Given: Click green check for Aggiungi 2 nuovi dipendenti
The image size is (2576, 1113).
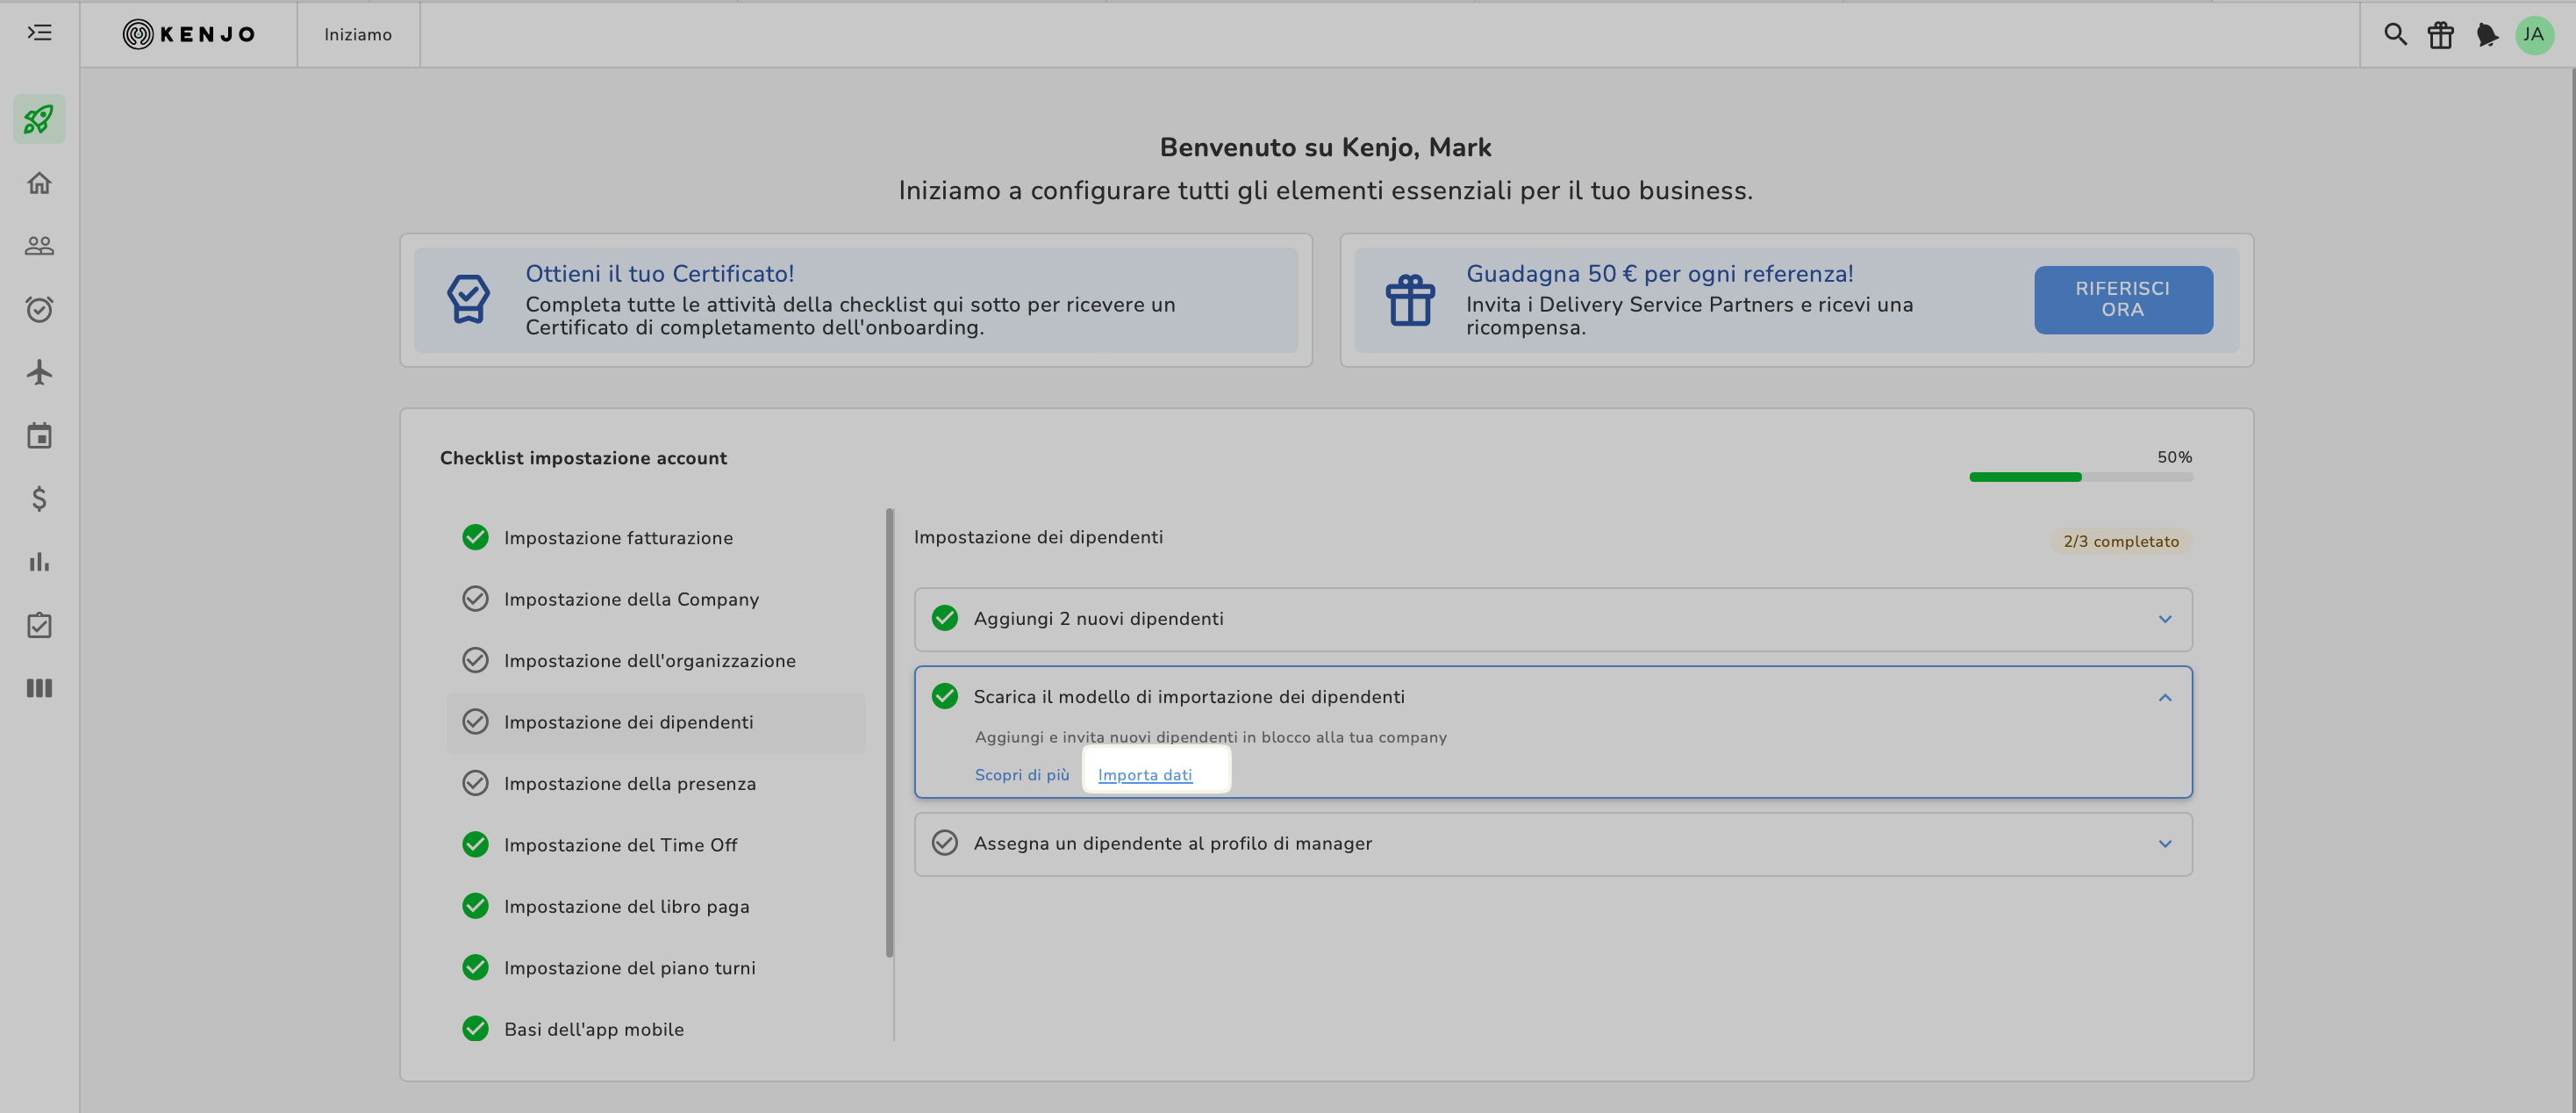Looking at the screenshot, I should 944,618.
